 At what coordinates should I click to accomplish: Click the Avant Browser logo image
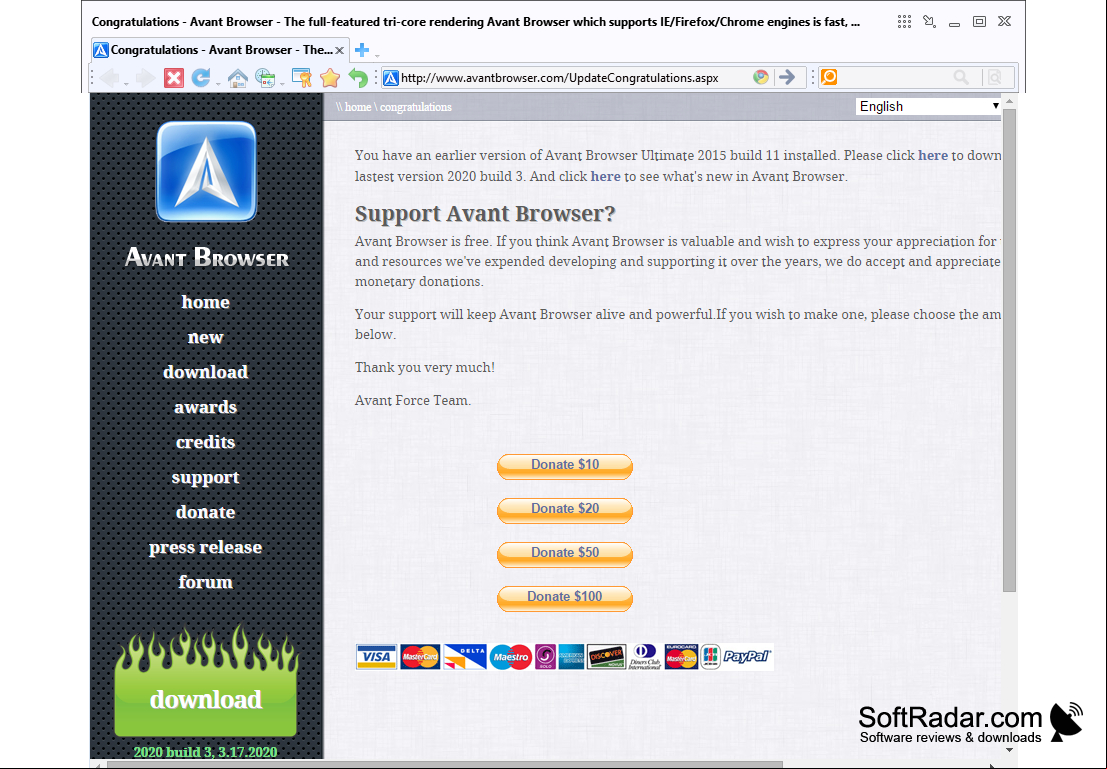206,172
